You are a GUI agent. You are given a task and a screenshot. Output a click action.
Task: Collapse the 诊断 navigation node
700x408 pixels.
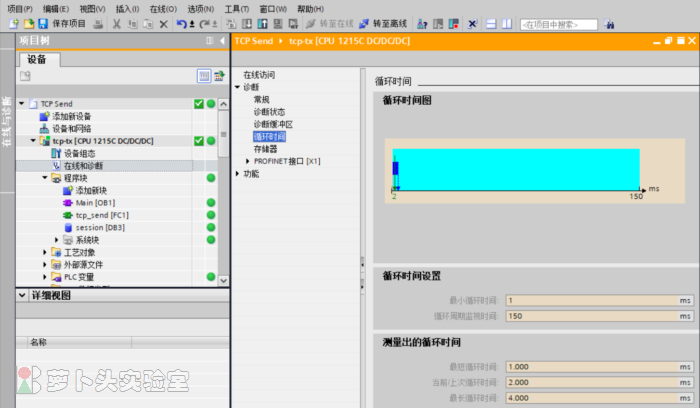(238, 87)
